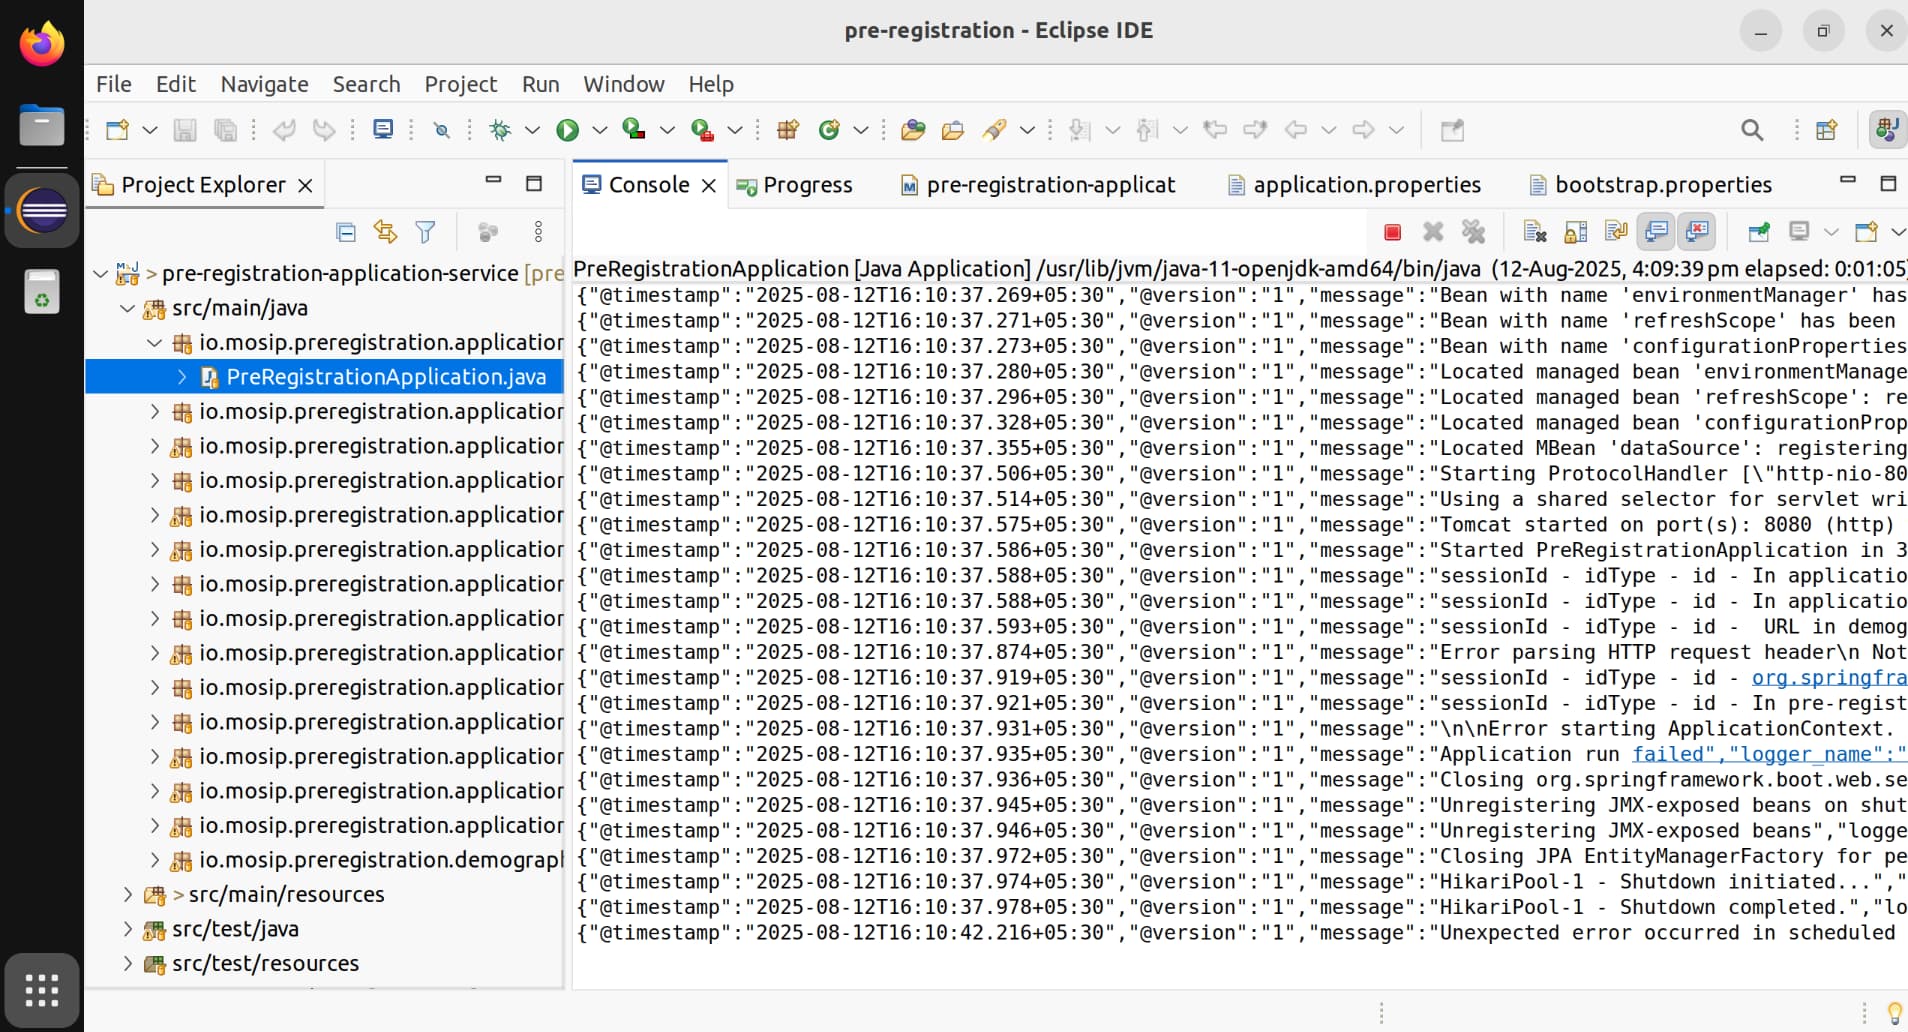Toggle Link with Editor in Project Explorer
Viewport: 1908px width, 1032px height.
point(385,233)
